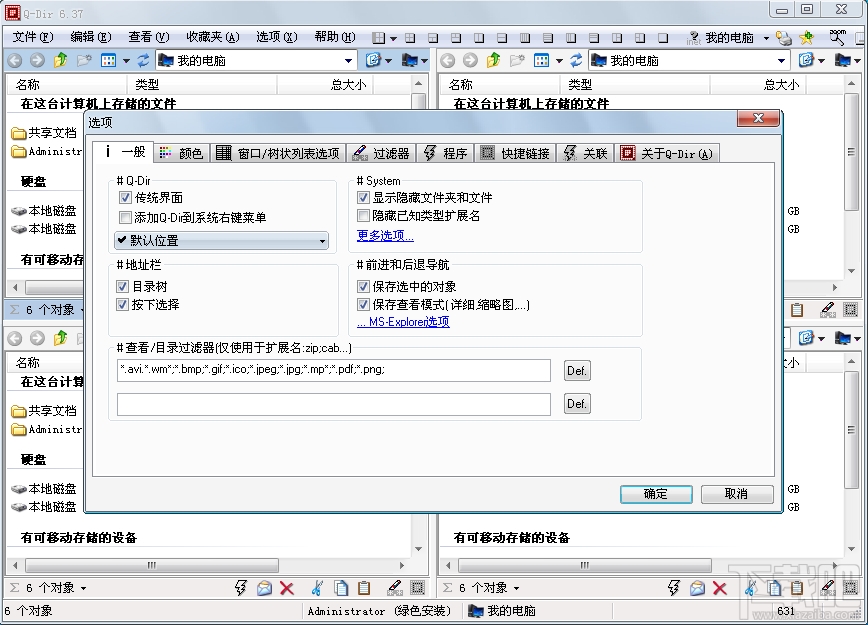Click the magnifier tool icon in toolbar
The height and width of the screenshot is (625, 868).
pyautogui.click(x=837, y=37)
